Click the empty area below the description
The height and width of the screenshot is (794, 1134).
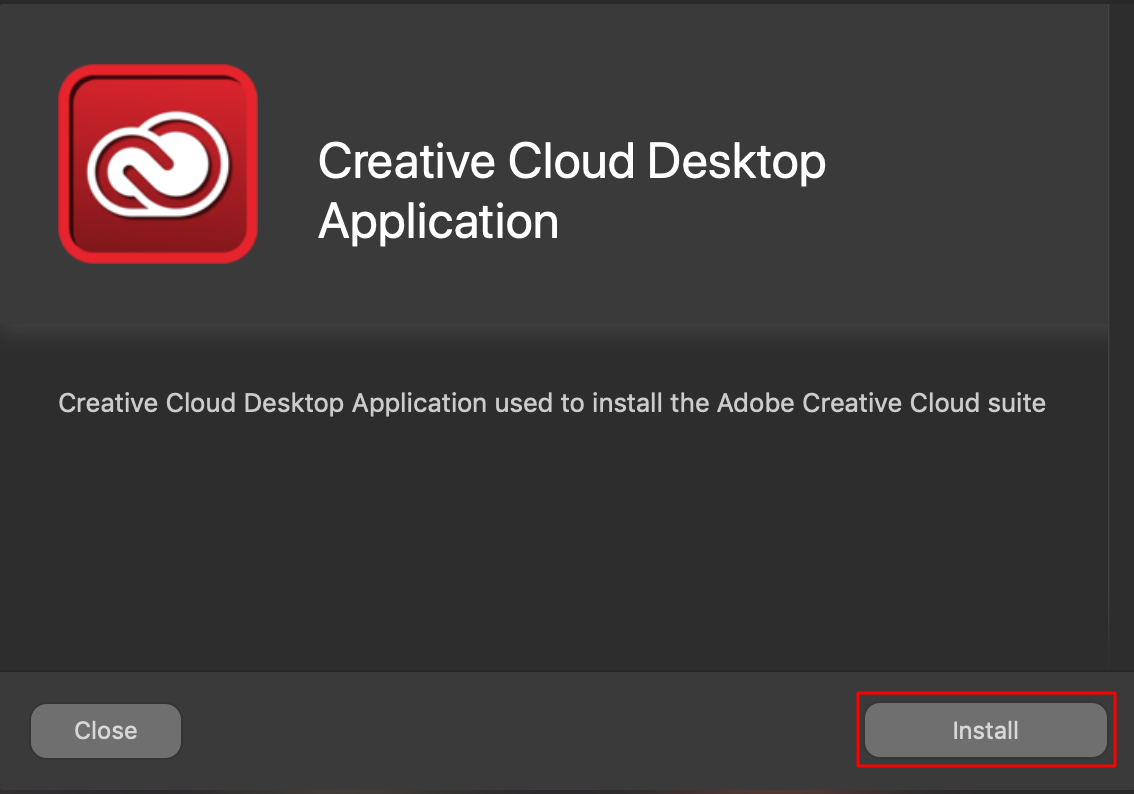[x=550, y=550]
